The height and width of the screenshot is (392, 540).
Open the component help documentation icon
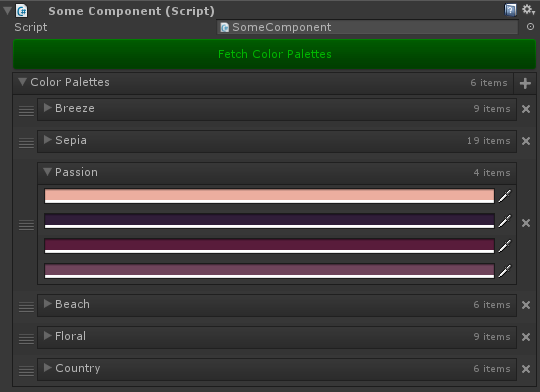(x=510, y=10)
